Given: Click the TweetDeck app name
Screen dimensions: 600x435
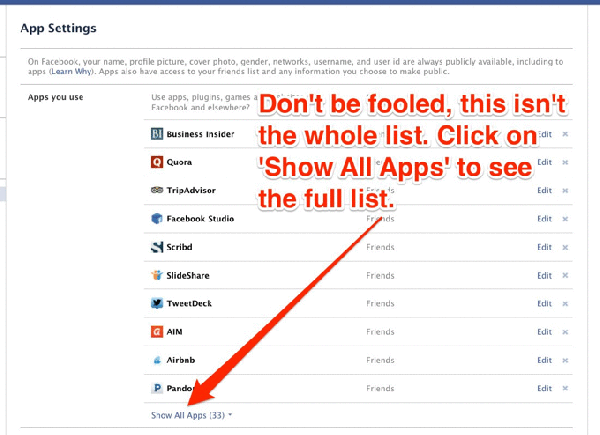Looking at the screenshot, I should point(189,304).
